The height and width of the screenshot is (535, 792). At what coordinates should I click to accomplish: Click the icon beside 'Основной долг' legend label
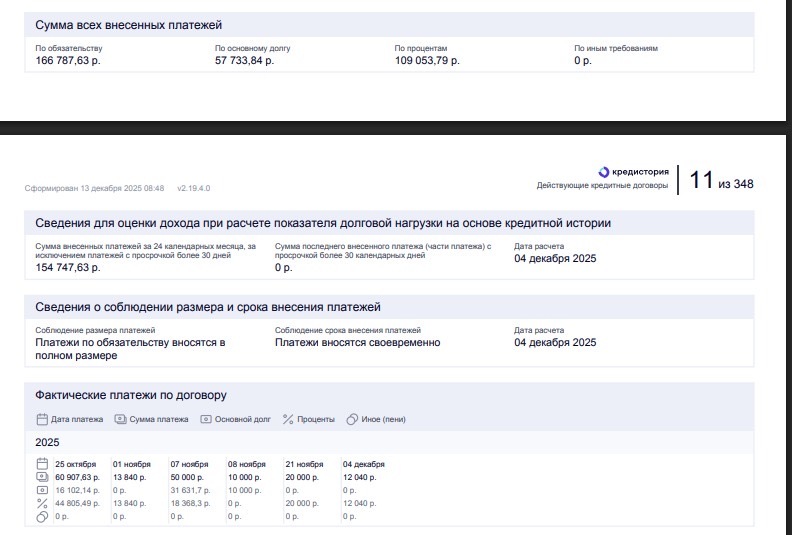pos(206,419)
